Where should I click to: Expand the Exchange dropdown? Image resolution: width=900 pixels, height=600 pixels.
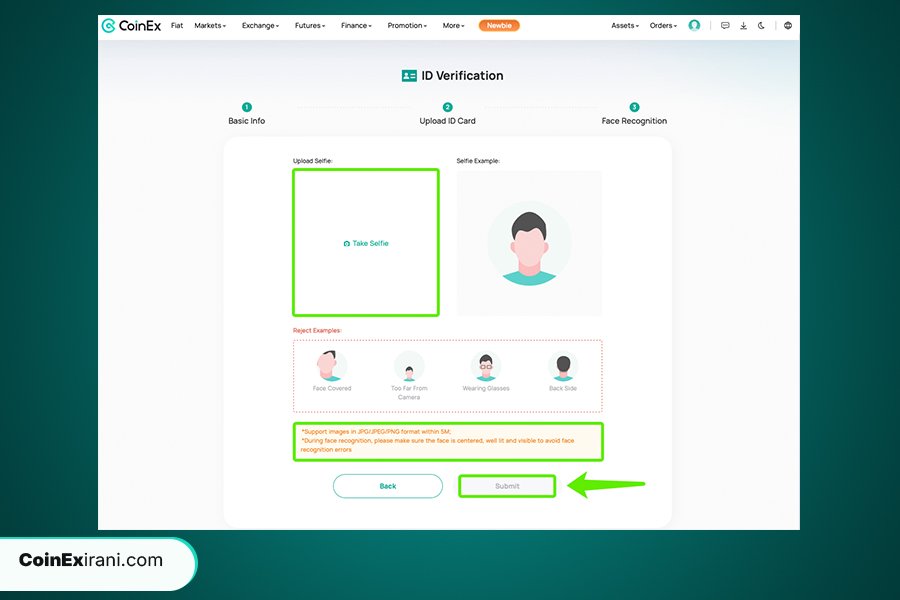tap(260, 26)
